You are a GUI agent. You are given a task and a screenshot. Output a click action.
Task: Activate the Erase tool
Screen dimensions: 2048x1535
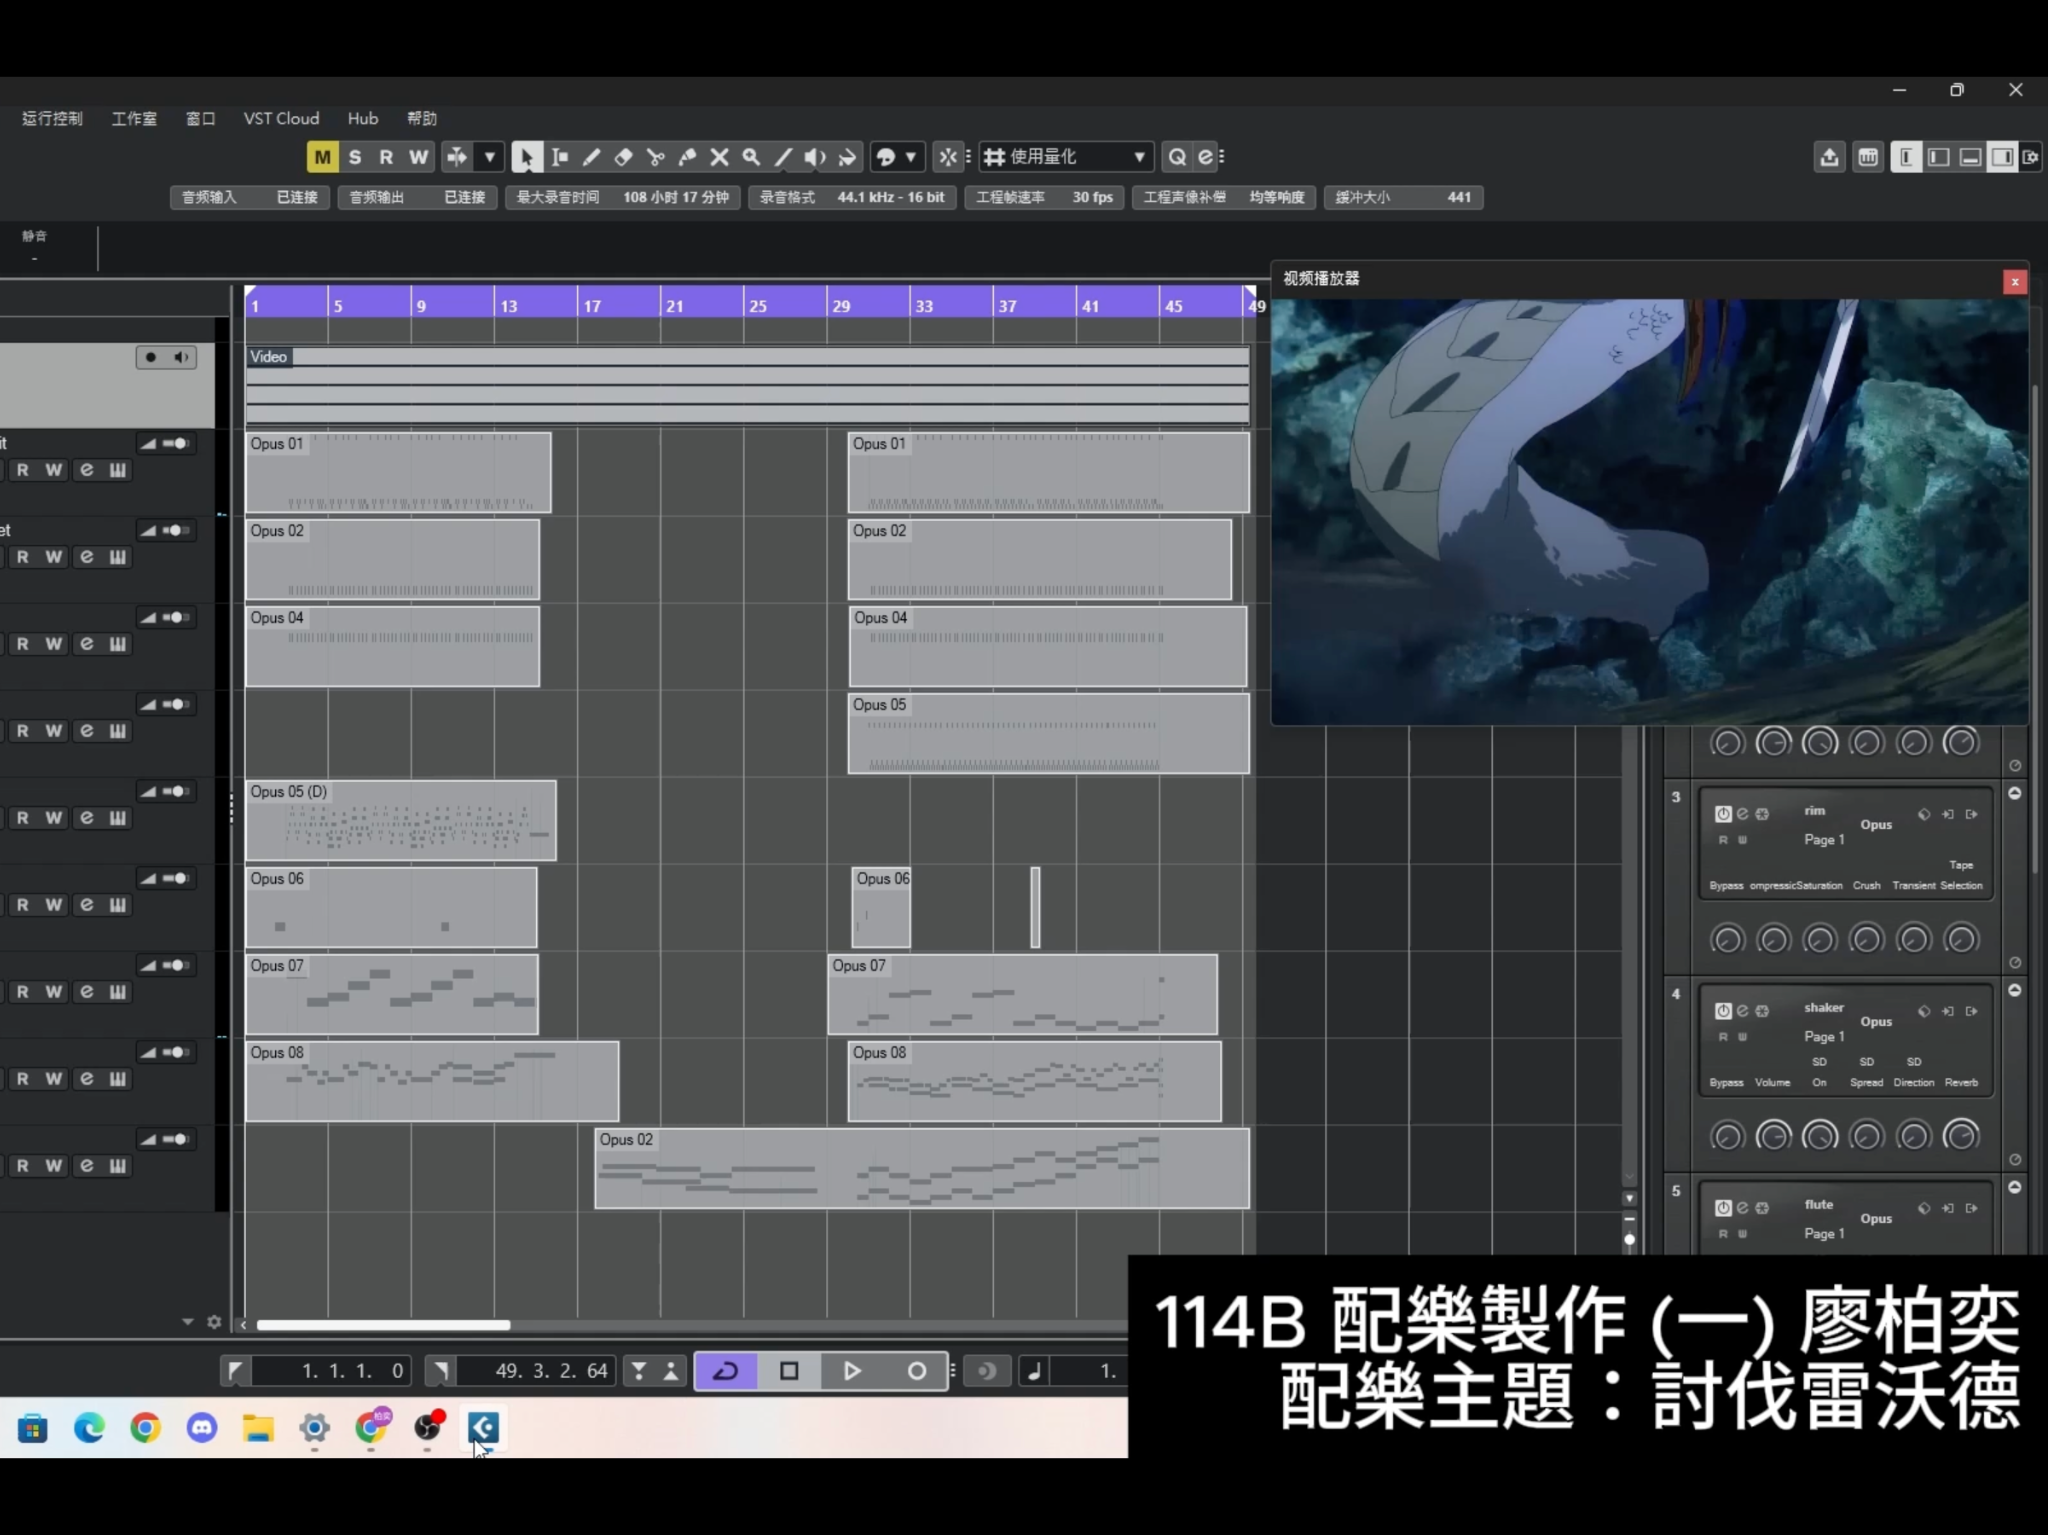[624, 157]
